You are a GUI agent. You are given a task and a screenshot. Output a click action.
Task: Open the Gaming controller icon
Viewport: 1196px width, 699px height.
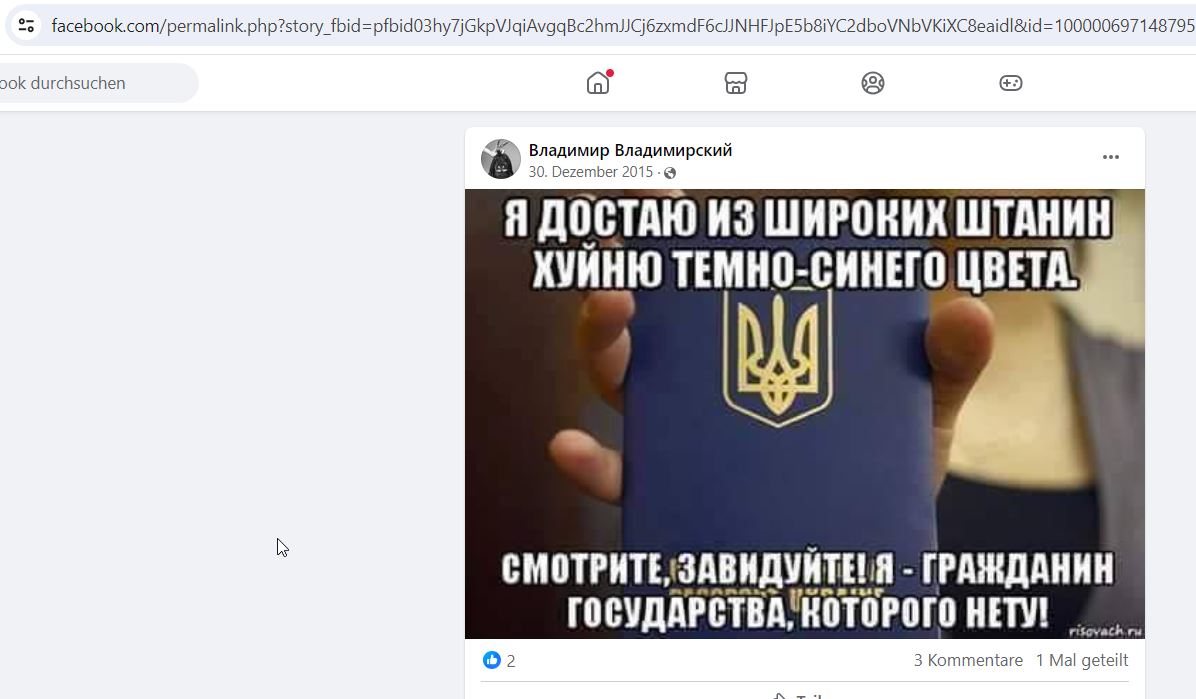coord(1011,82)
